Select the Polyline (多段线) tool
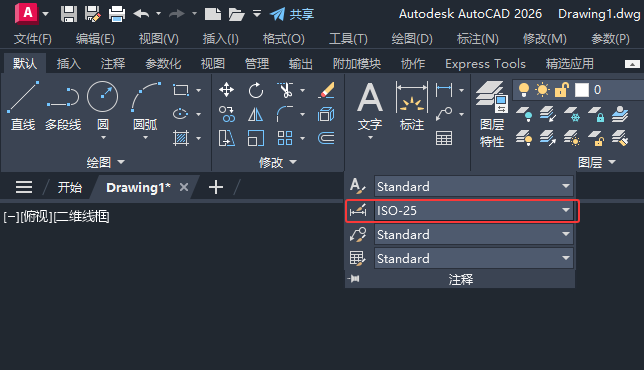 63,106
